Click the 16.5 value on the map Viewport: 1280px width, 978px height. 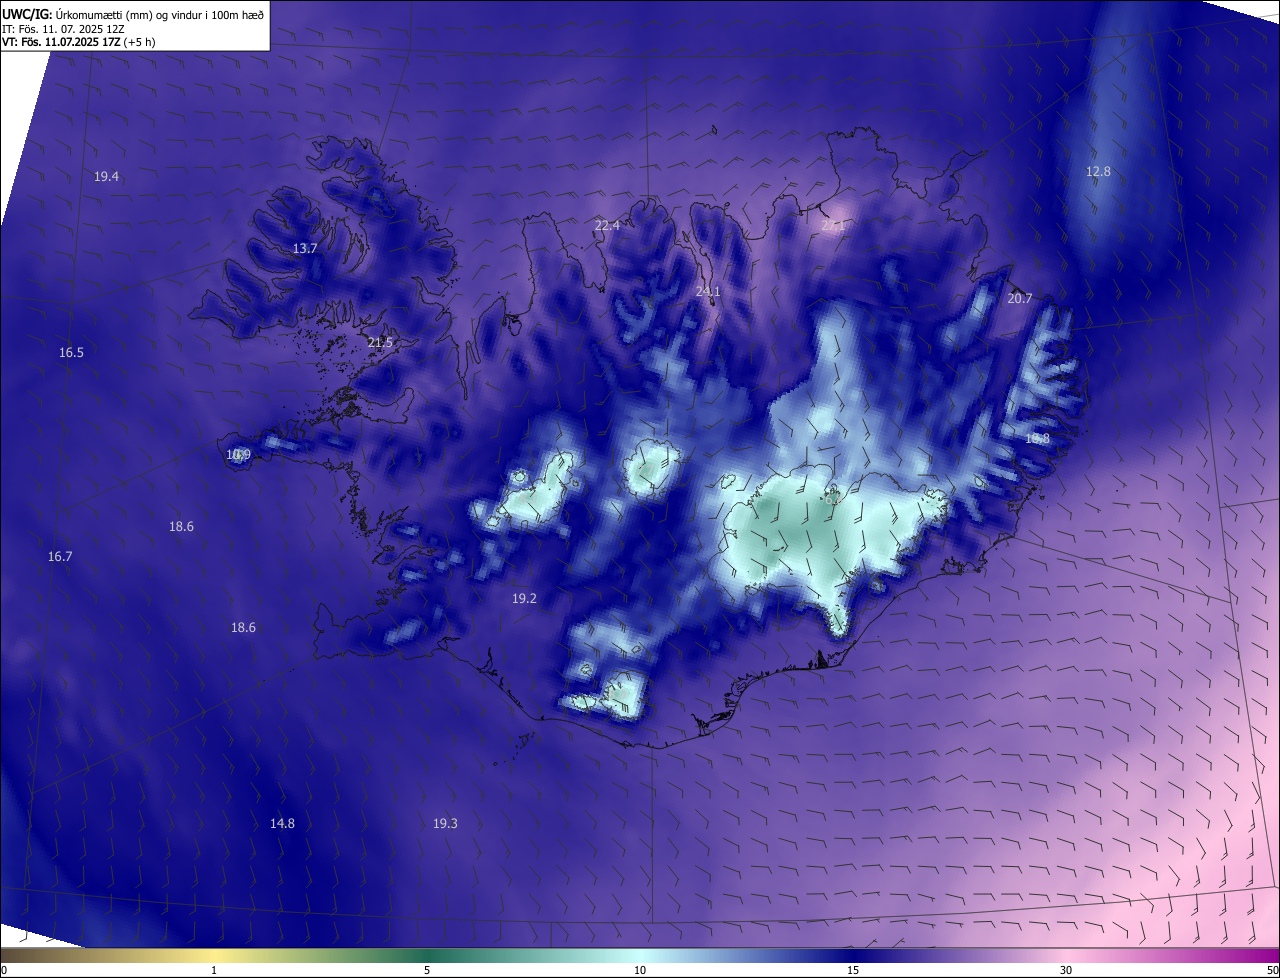pos(71,353)
